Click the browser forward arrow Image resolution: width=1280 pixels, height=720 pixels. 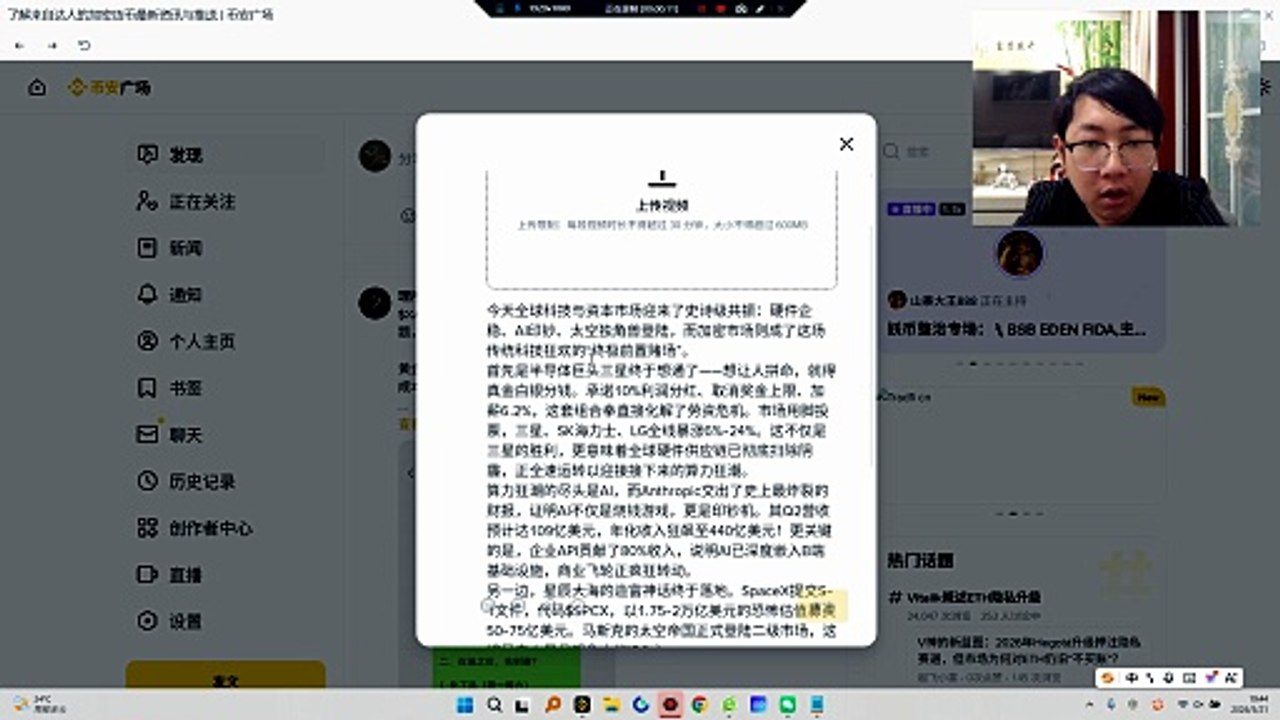point(52,46)
